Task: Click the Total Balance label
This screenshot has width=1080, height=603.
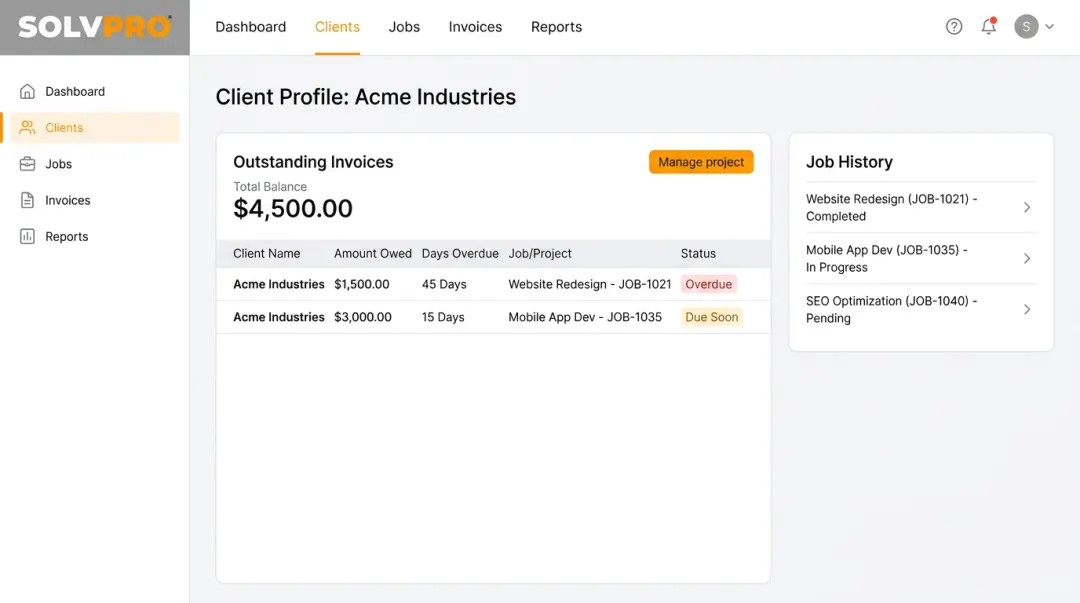Action: tap(270, 187)
